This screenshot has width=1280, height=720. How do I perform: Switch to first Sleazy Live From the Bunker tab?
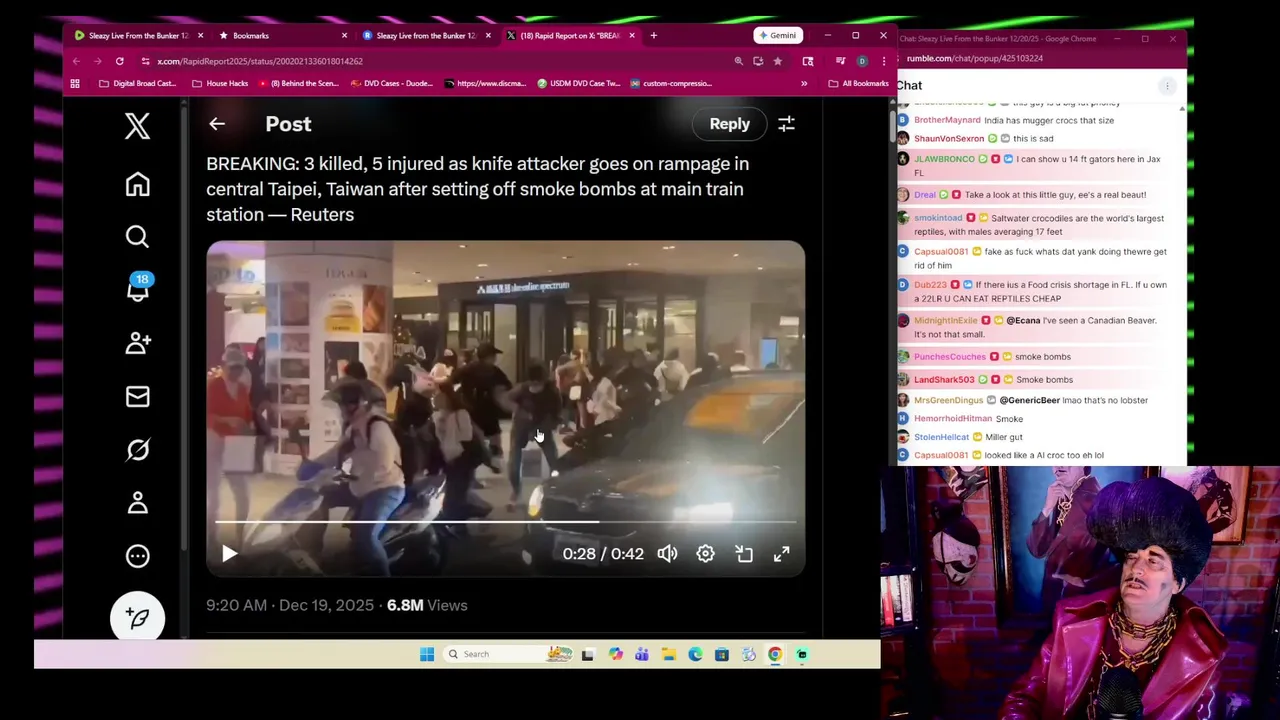(x=139, y=35)
